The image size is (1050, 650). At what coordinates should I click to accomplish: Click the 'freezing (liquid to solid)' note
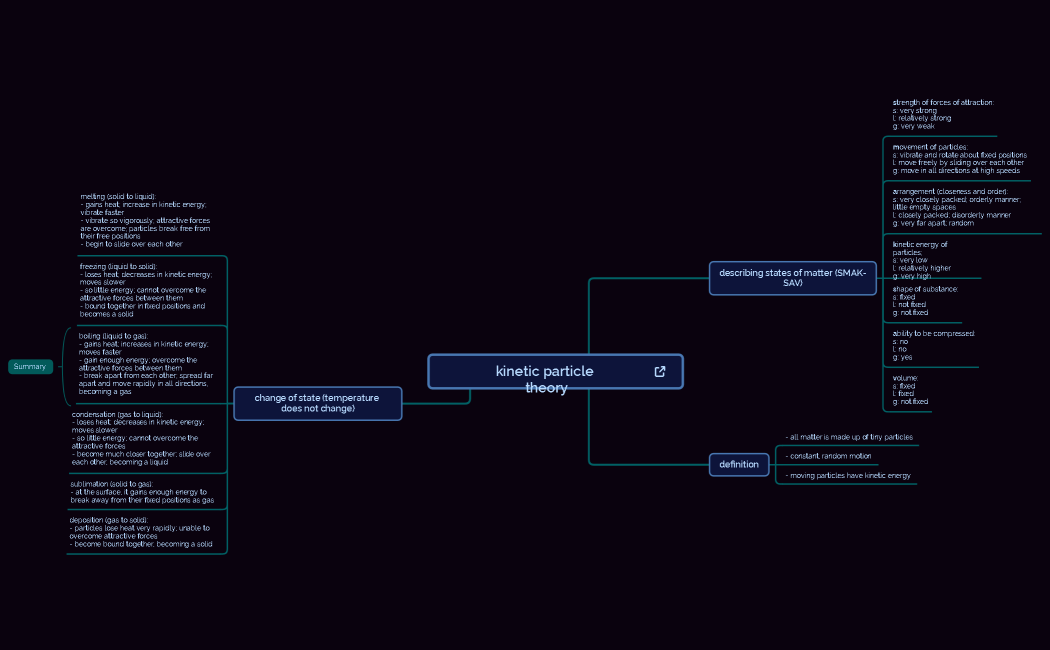point(145,290)
